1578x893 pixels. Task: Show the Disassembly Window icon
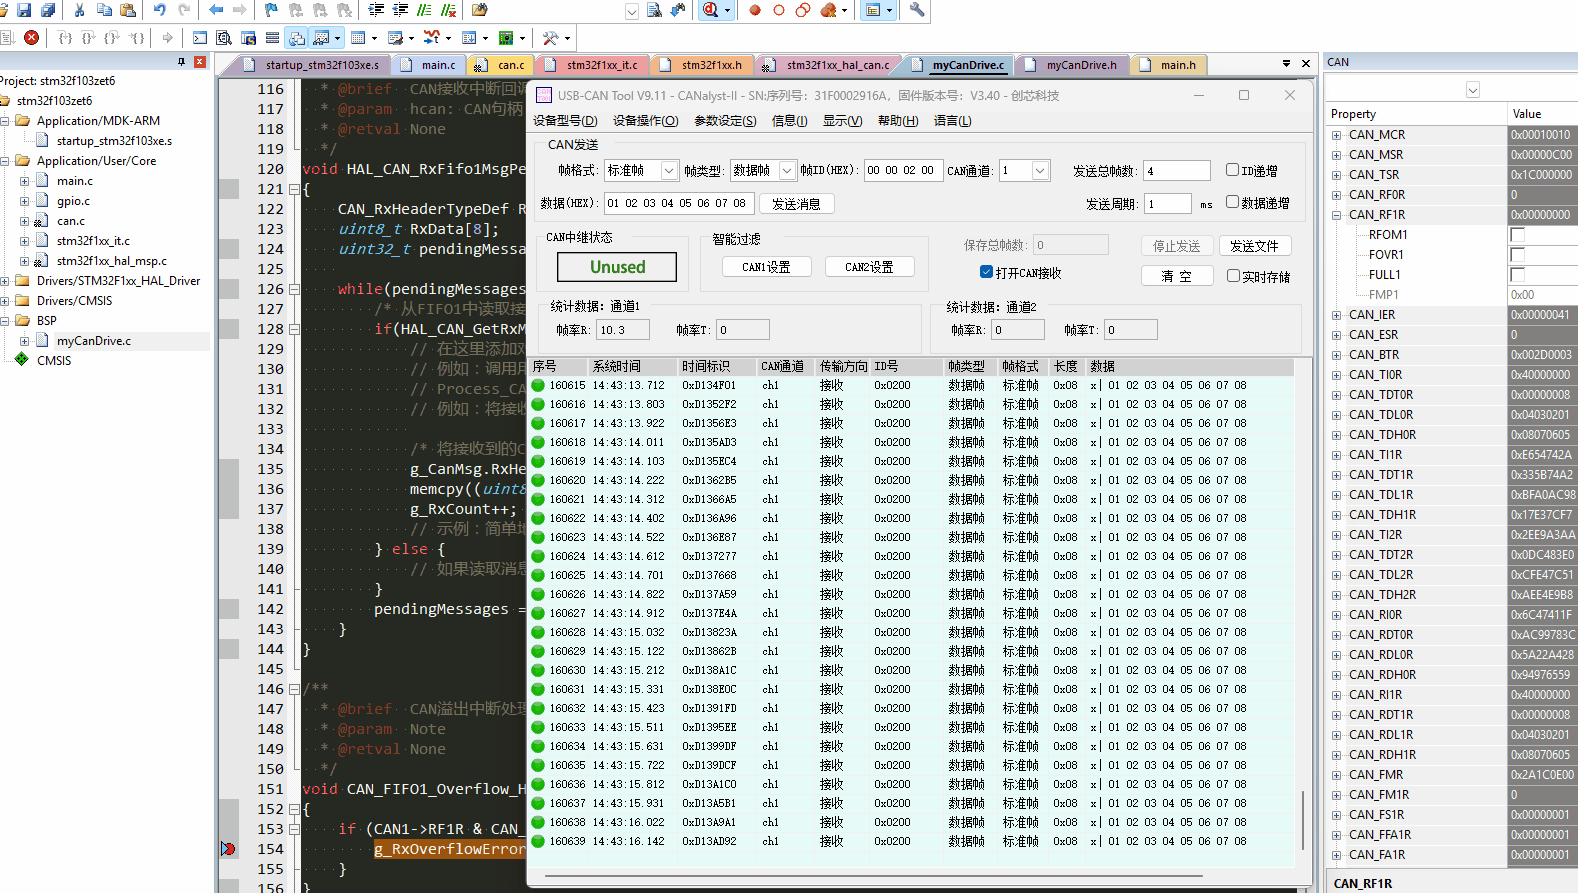pyautogui.click(x=224, y=37)
